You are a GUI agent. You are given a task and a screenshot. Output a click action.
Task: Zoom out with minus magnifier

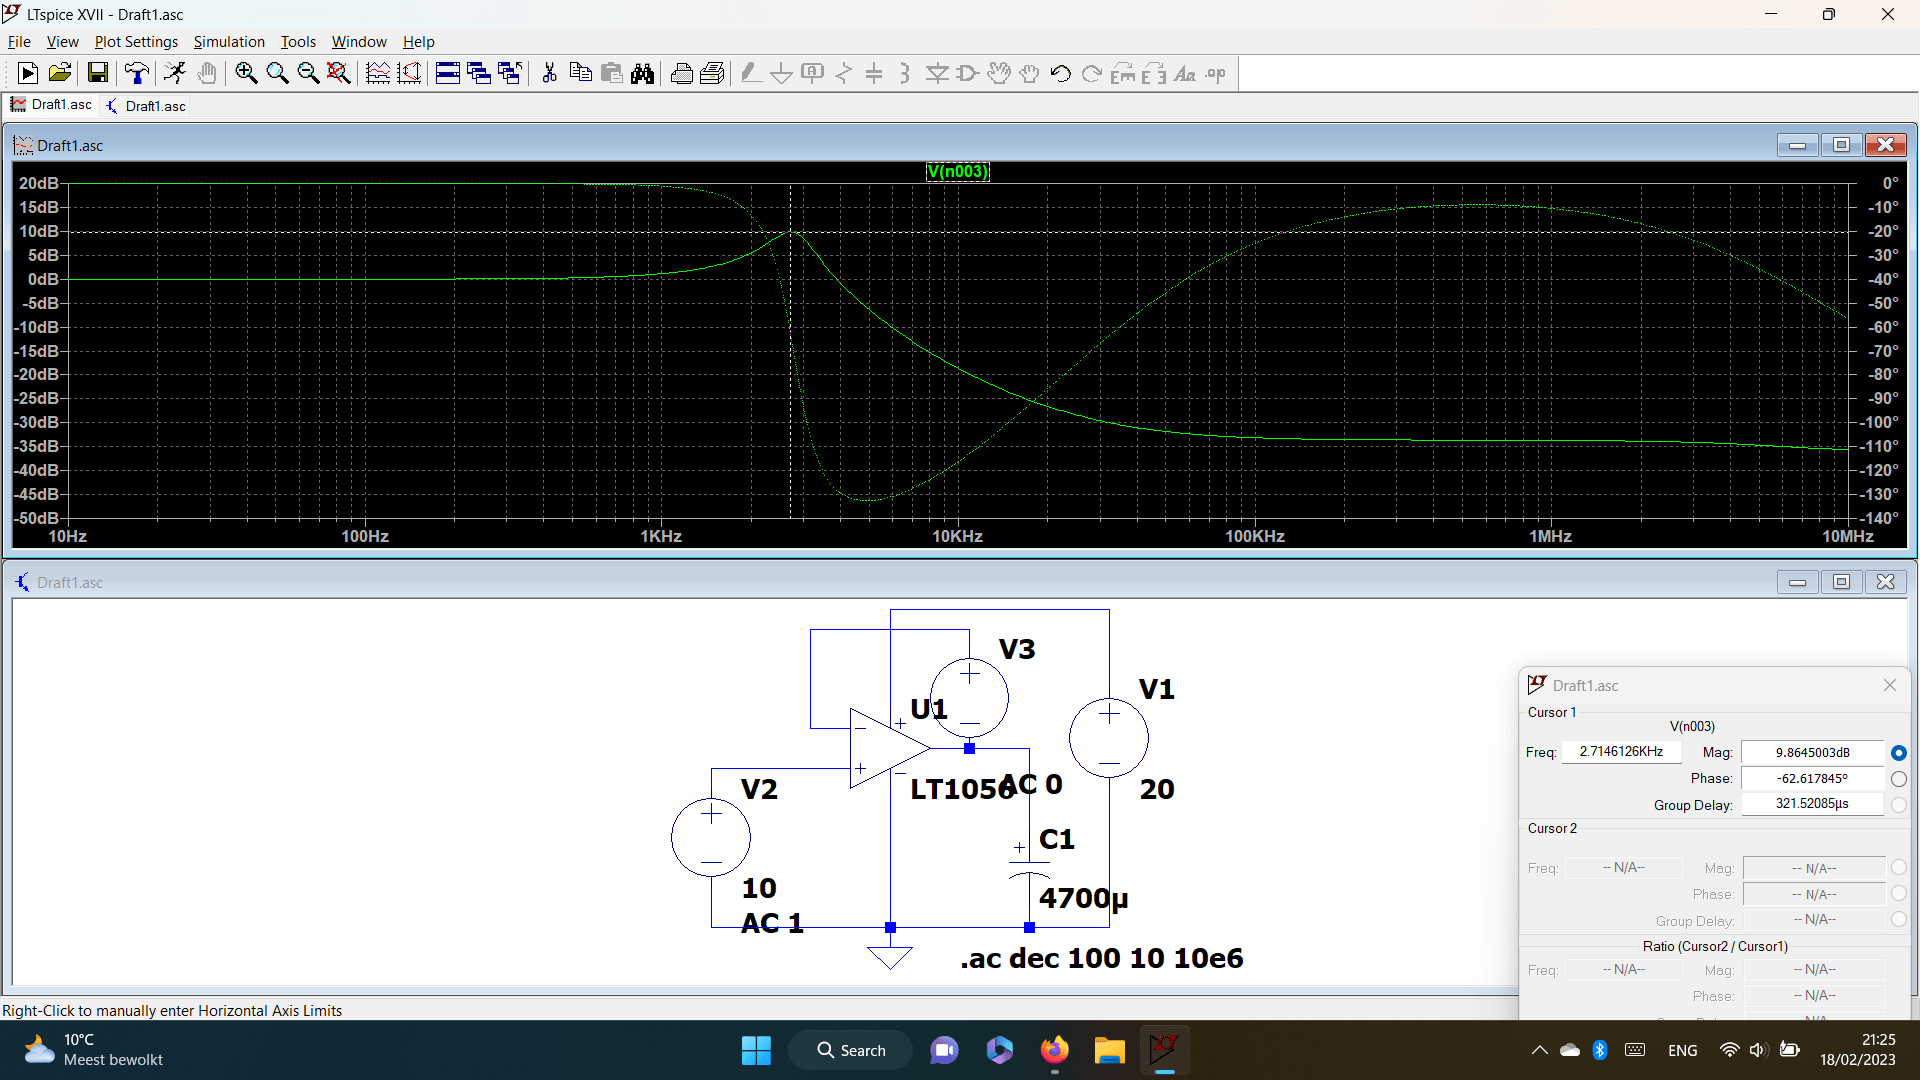(x=308, y=73)
